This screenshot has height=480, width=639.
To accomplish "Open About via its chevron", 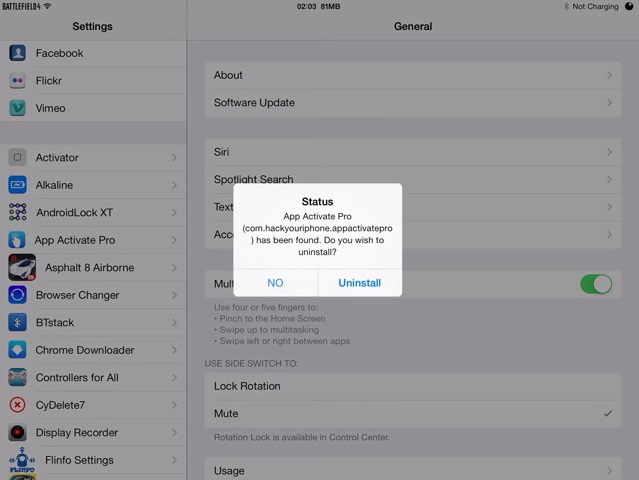I will coord(609,75).
